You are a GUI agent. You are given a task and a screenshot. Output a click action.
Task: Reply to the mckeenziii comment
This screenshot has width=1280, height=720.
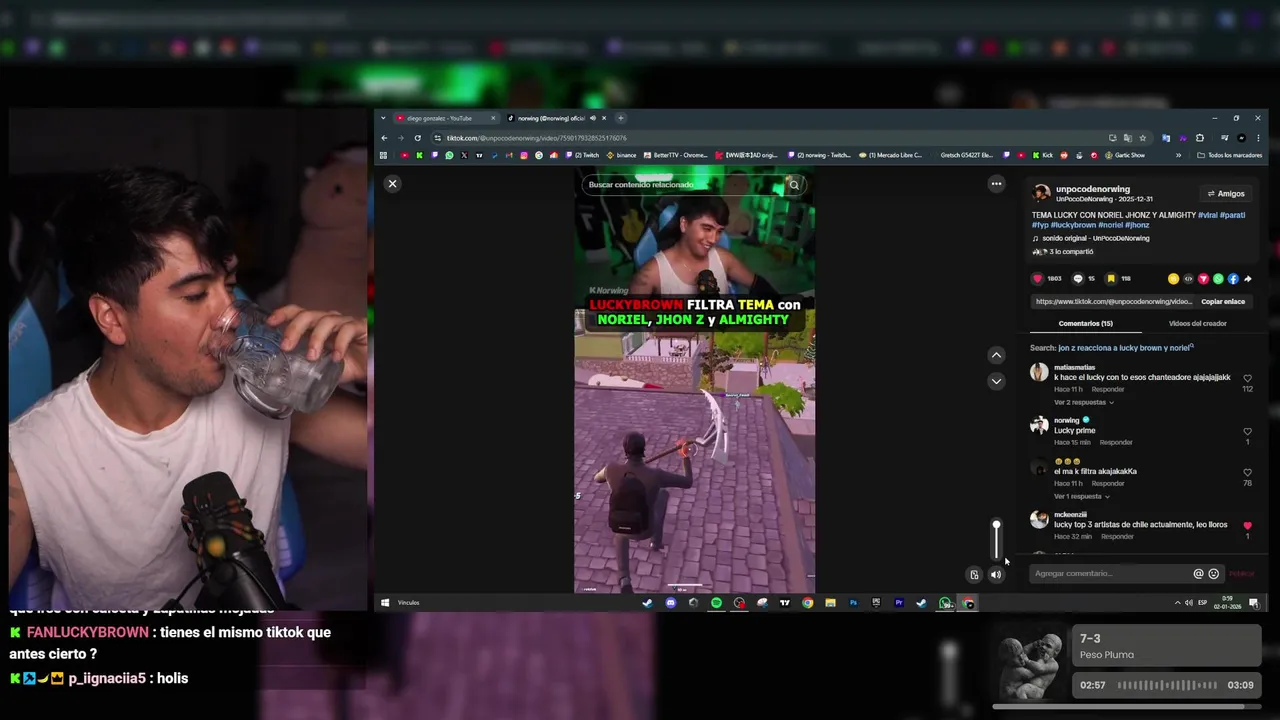click(1117, 536)
